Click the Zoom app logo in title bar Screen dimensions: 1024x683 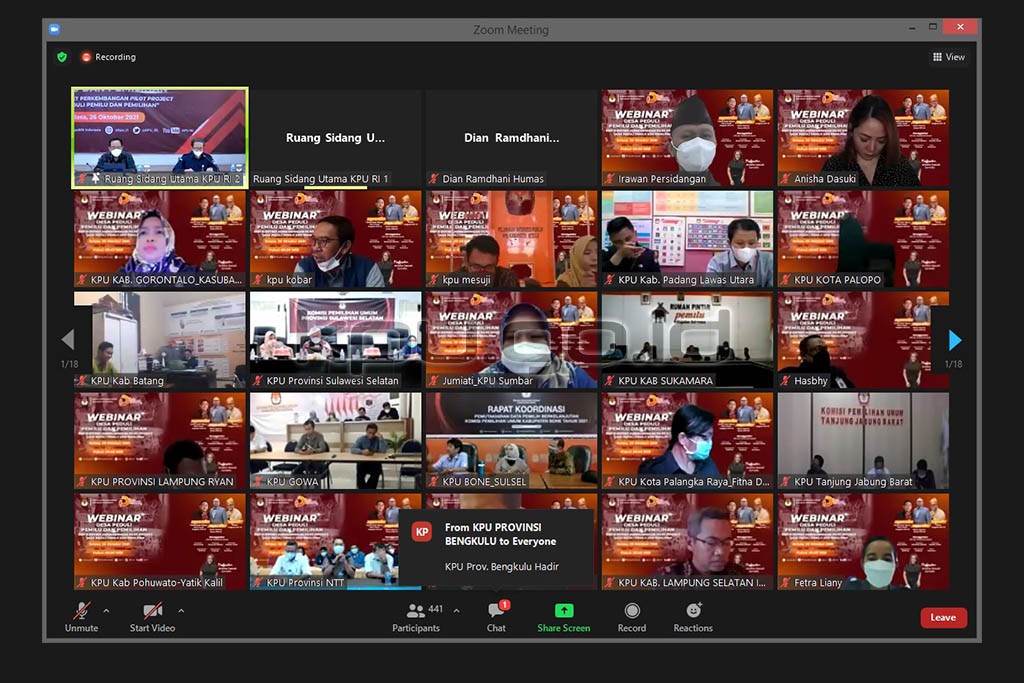click(x=54, y=29)
